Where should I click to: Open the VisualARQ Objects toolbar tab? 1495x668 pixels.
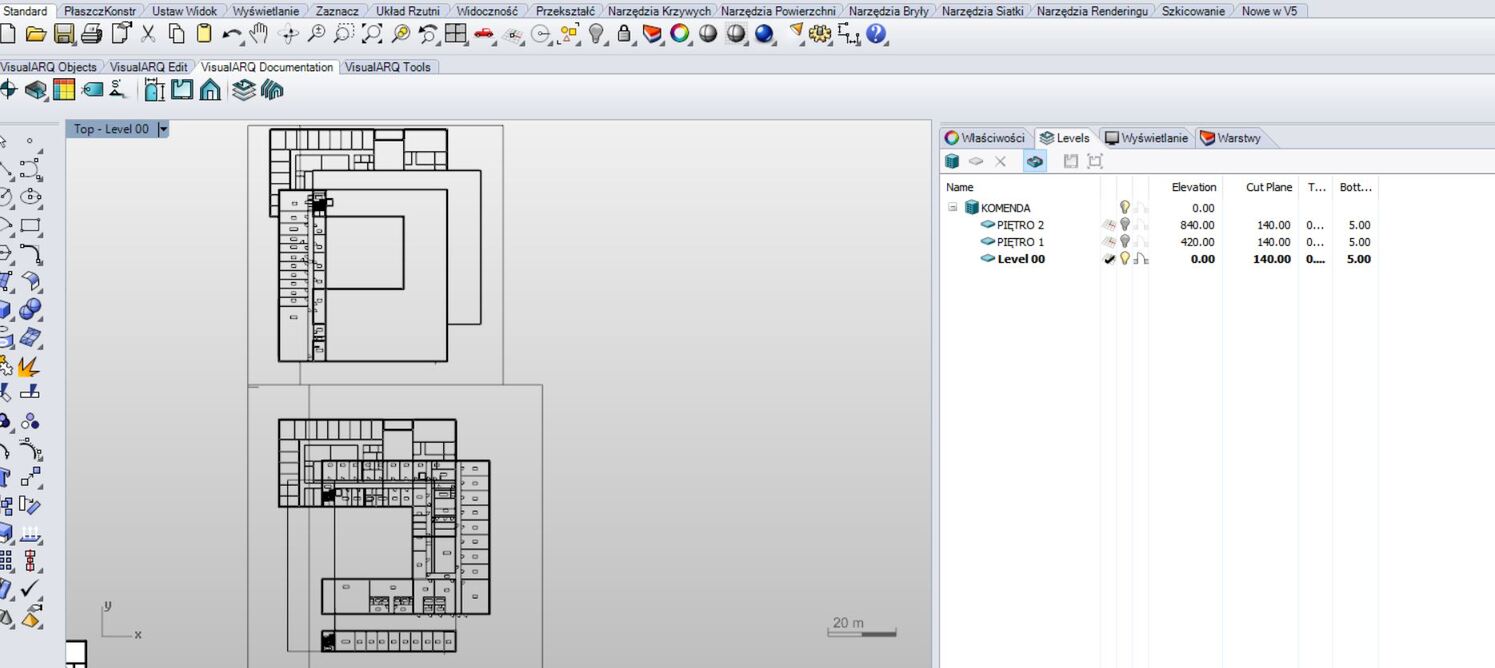point(49,67)
